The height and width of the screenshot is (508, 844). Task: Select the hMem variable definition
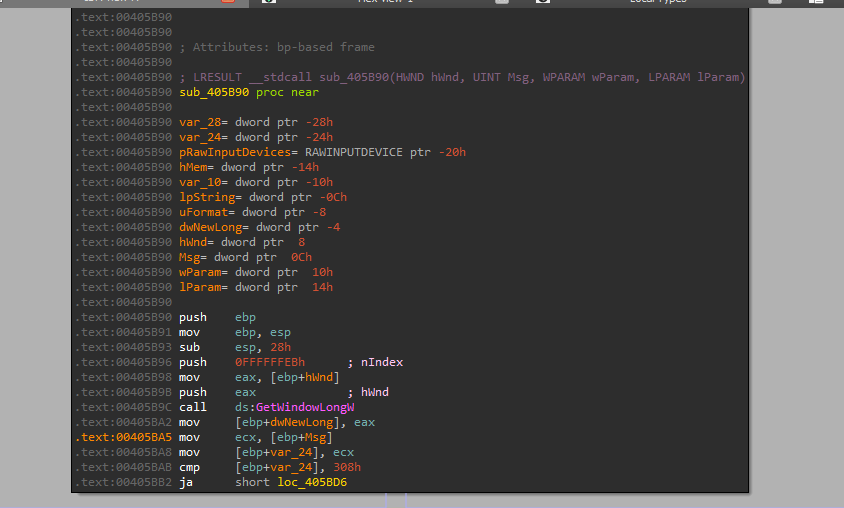pyautogui.click(x=193, y=168)
